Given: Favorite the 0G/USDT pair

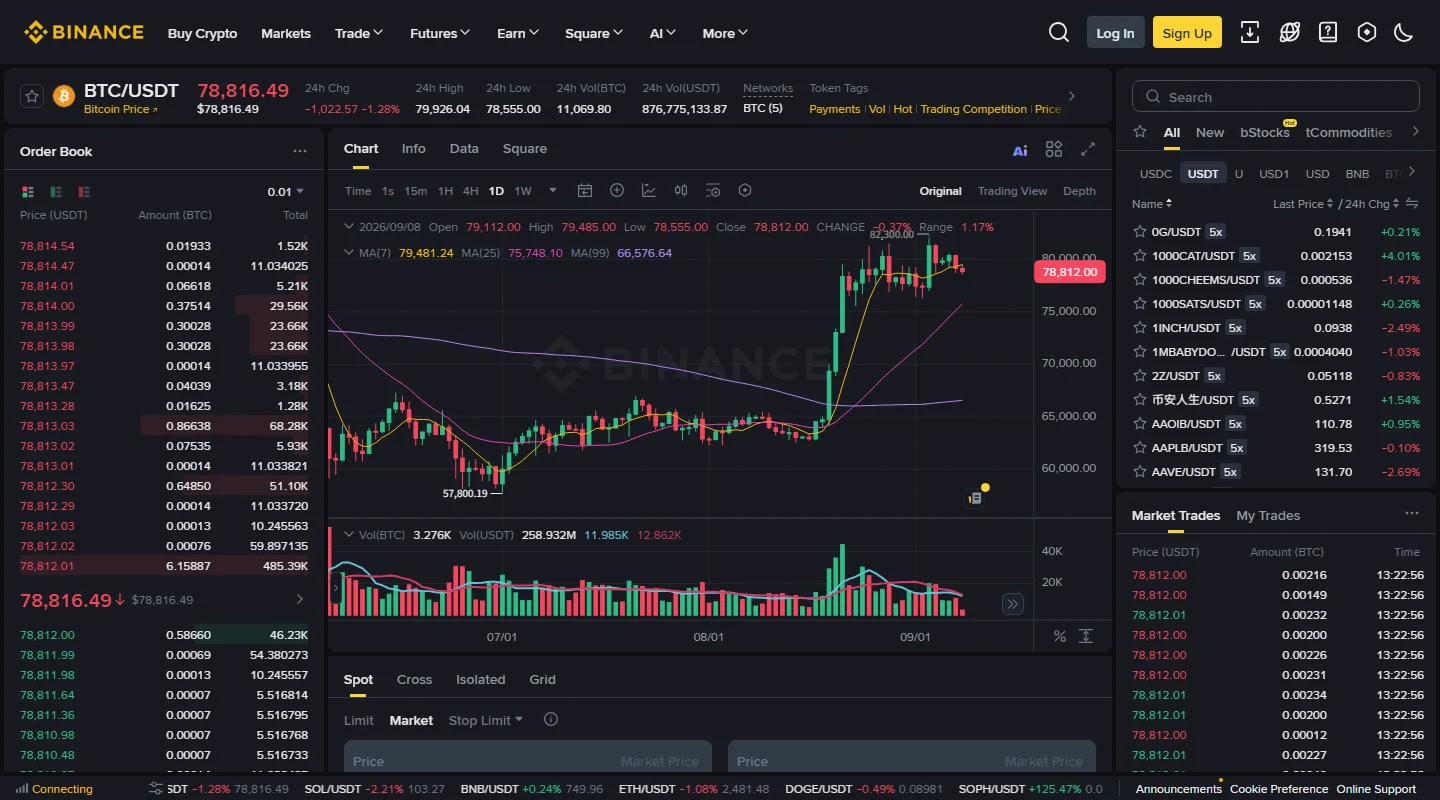Looking at the screenshot, I should pos(1139,232).
